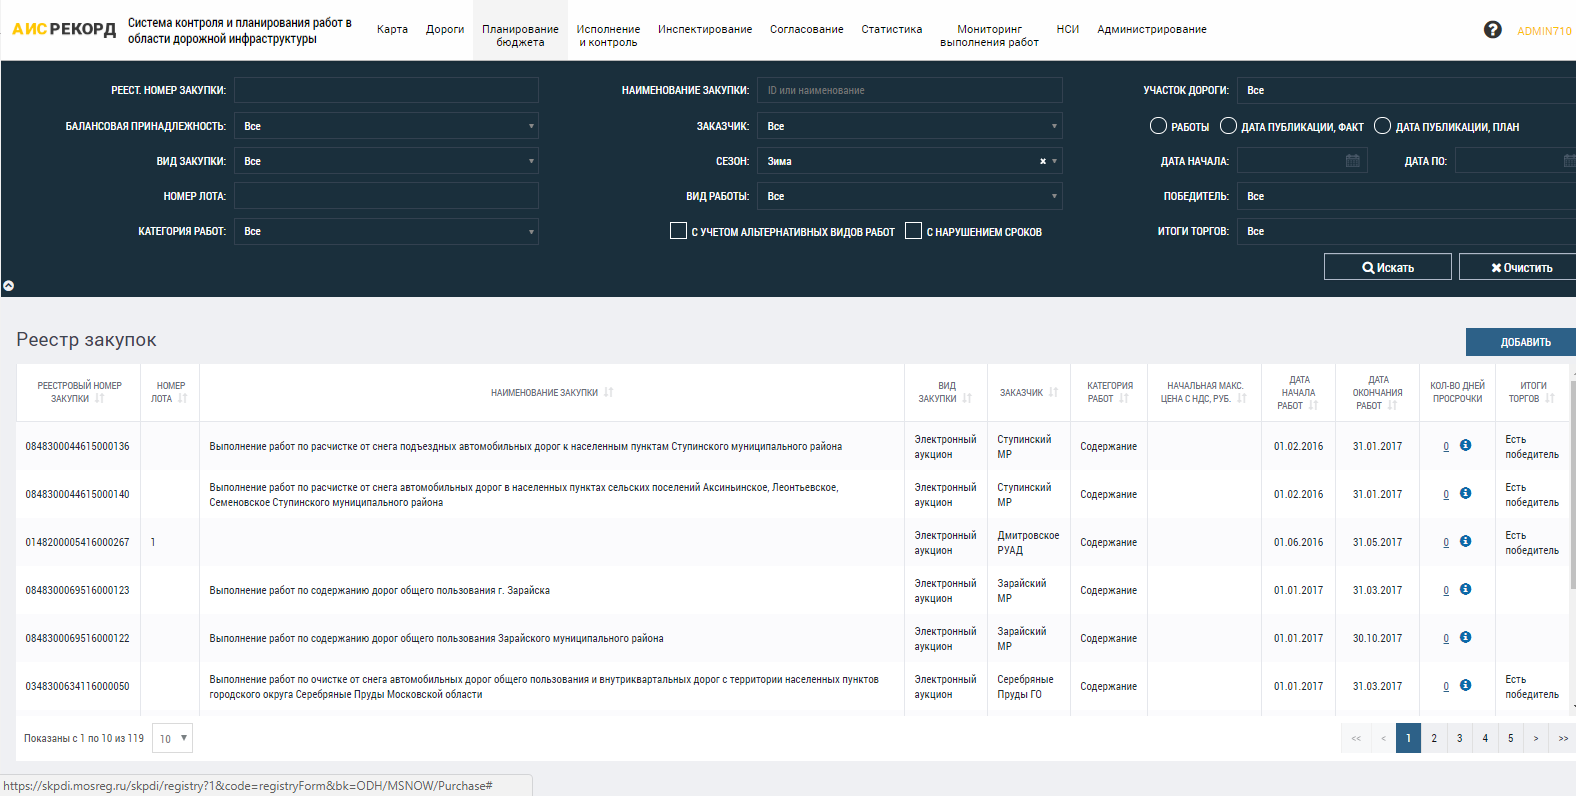The image size is (1576, 796).
Task: Sort by ДАТА НАЧАЛА РАБОТ column
Action: (x=1313, y=405)
